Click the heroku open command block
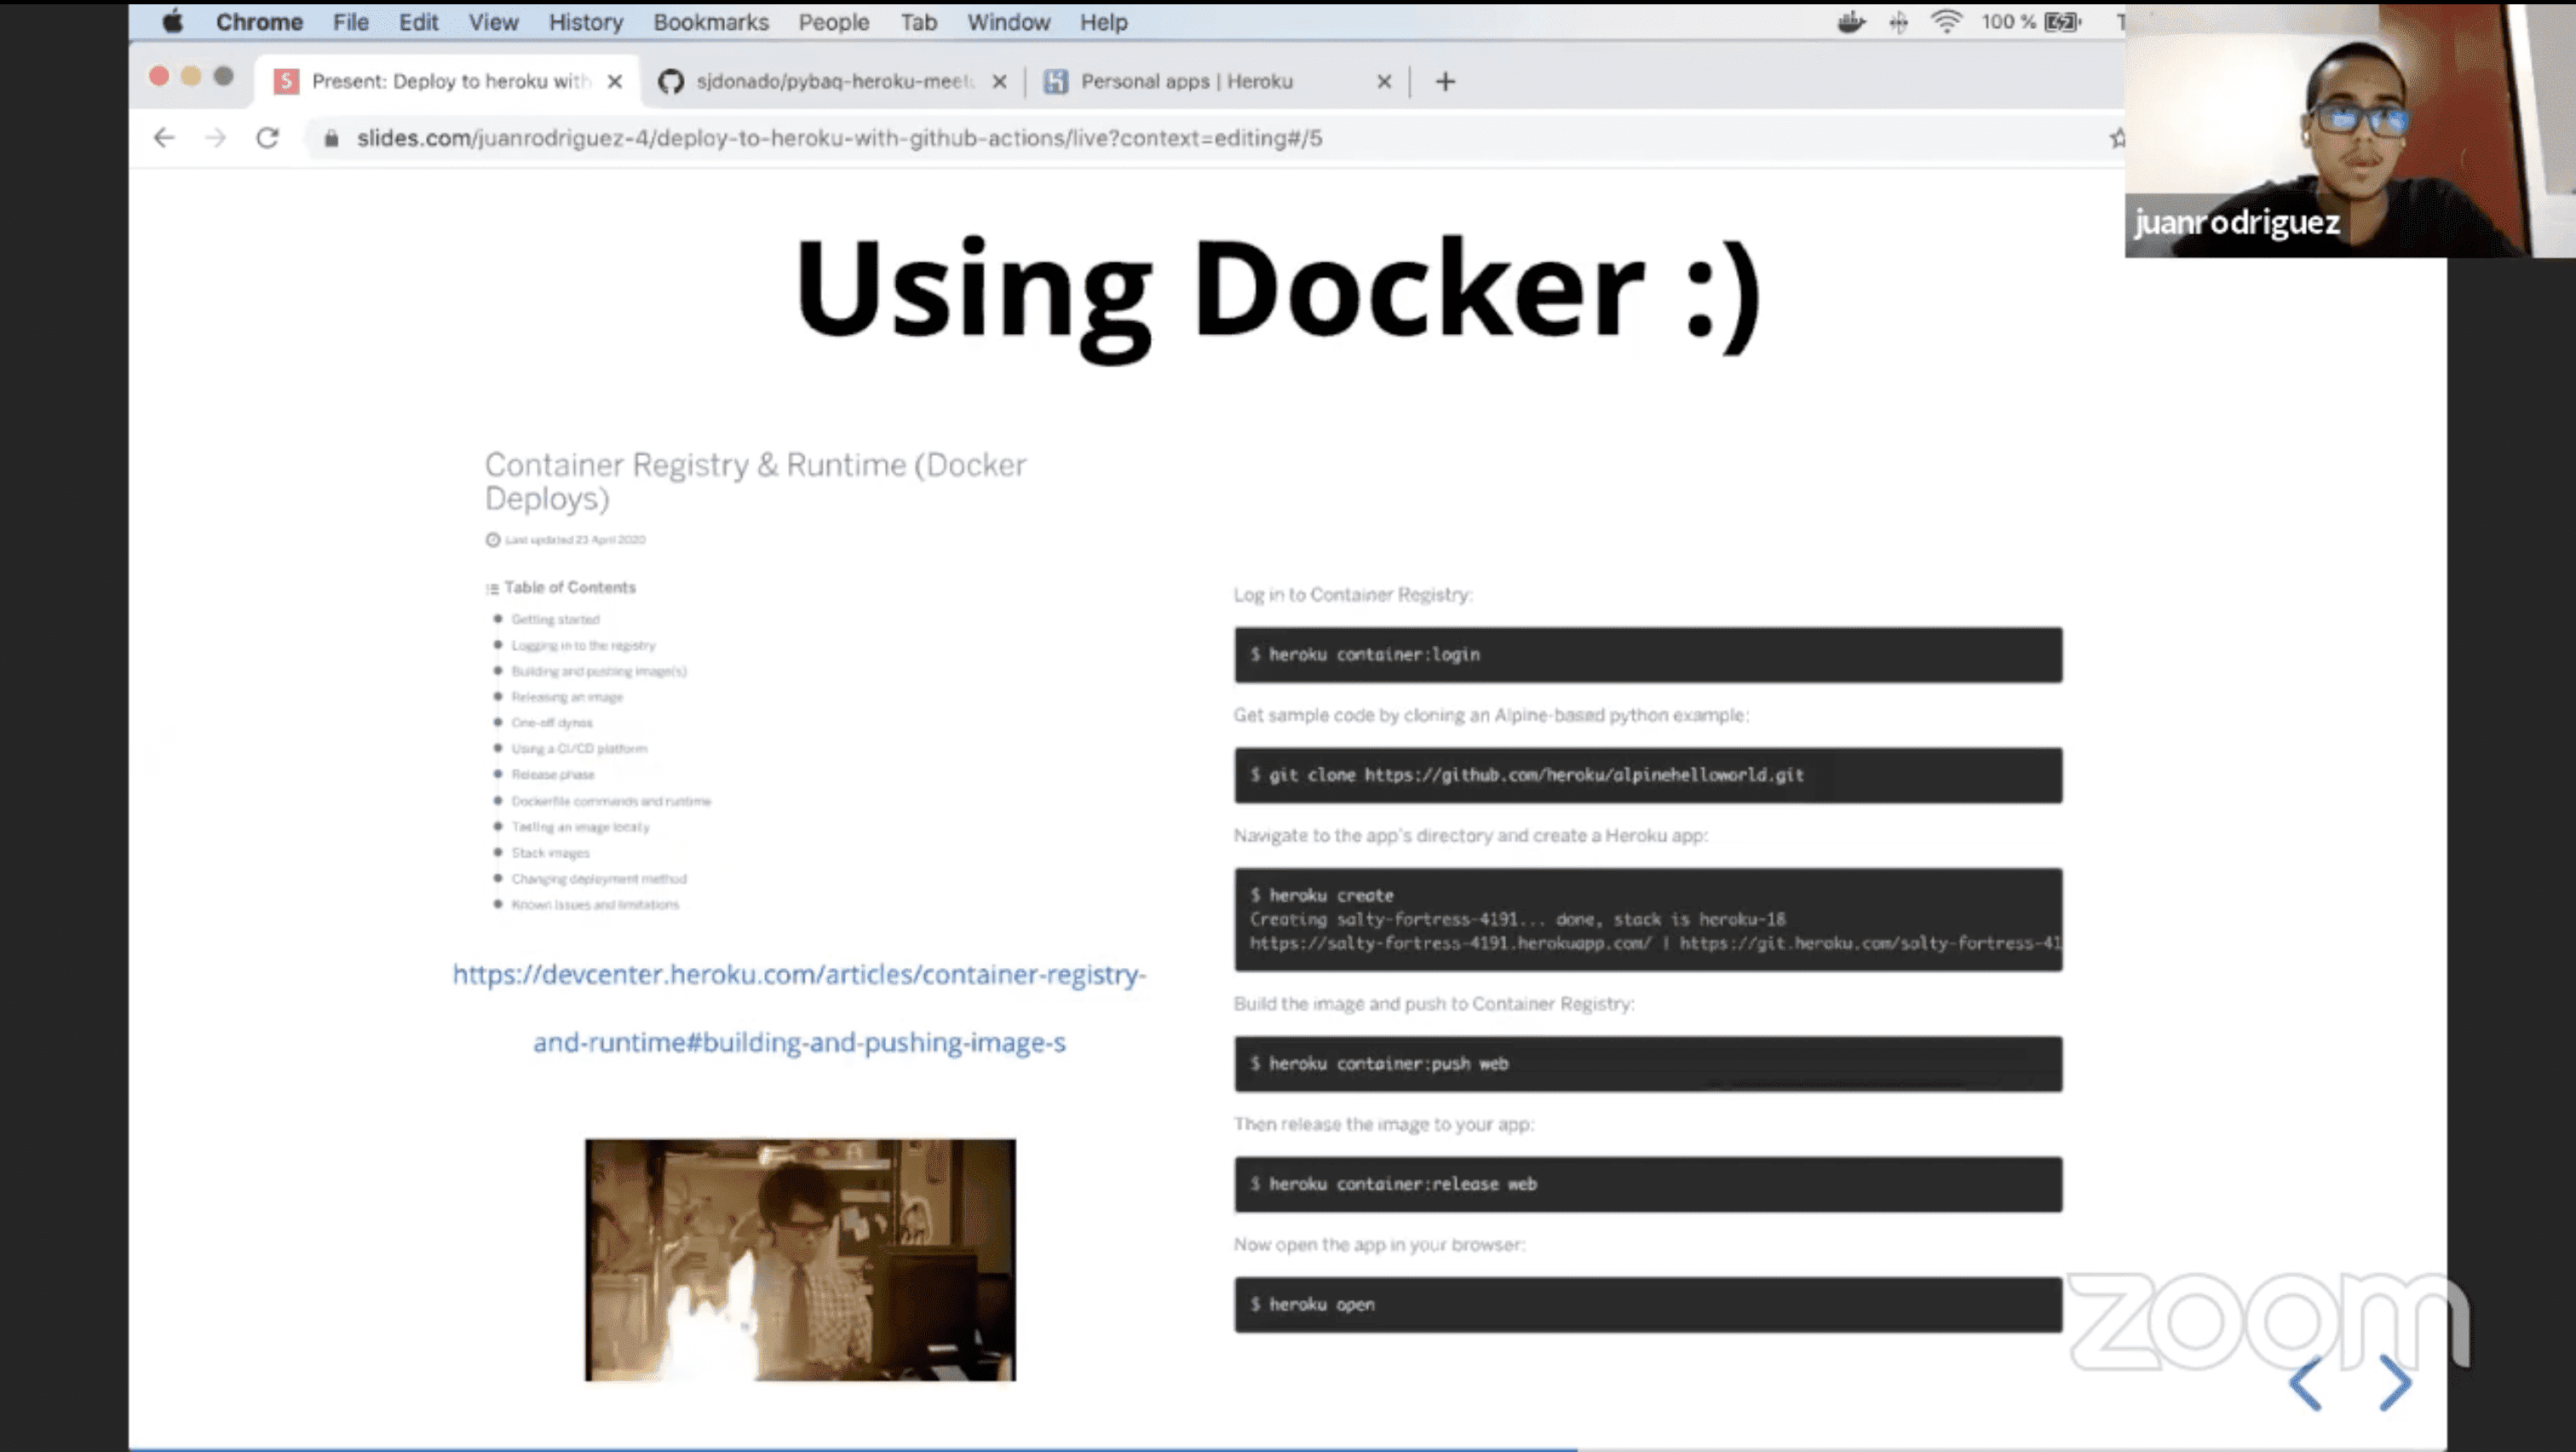Viewport: 2576px width, 1452px height. click(x=1648, y=1304)
